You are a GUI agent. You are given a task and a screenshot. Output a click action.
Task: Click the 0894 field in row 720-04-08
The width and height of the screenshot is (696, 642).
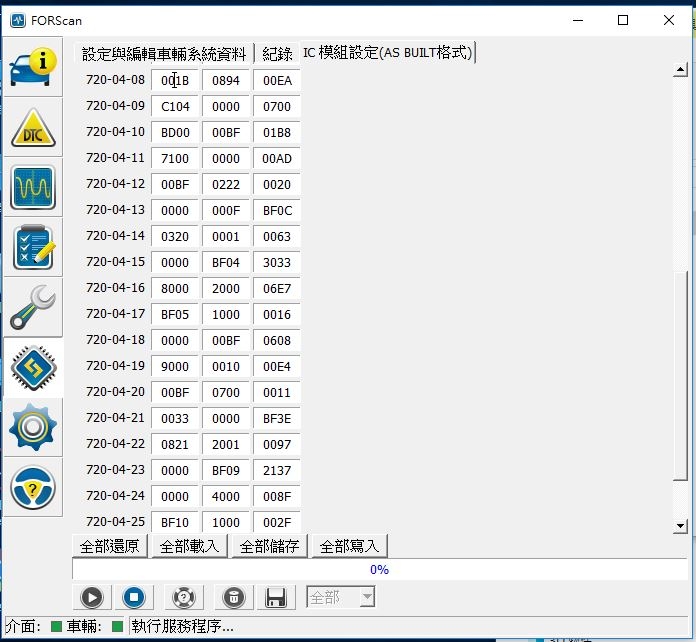click(226, 80)
